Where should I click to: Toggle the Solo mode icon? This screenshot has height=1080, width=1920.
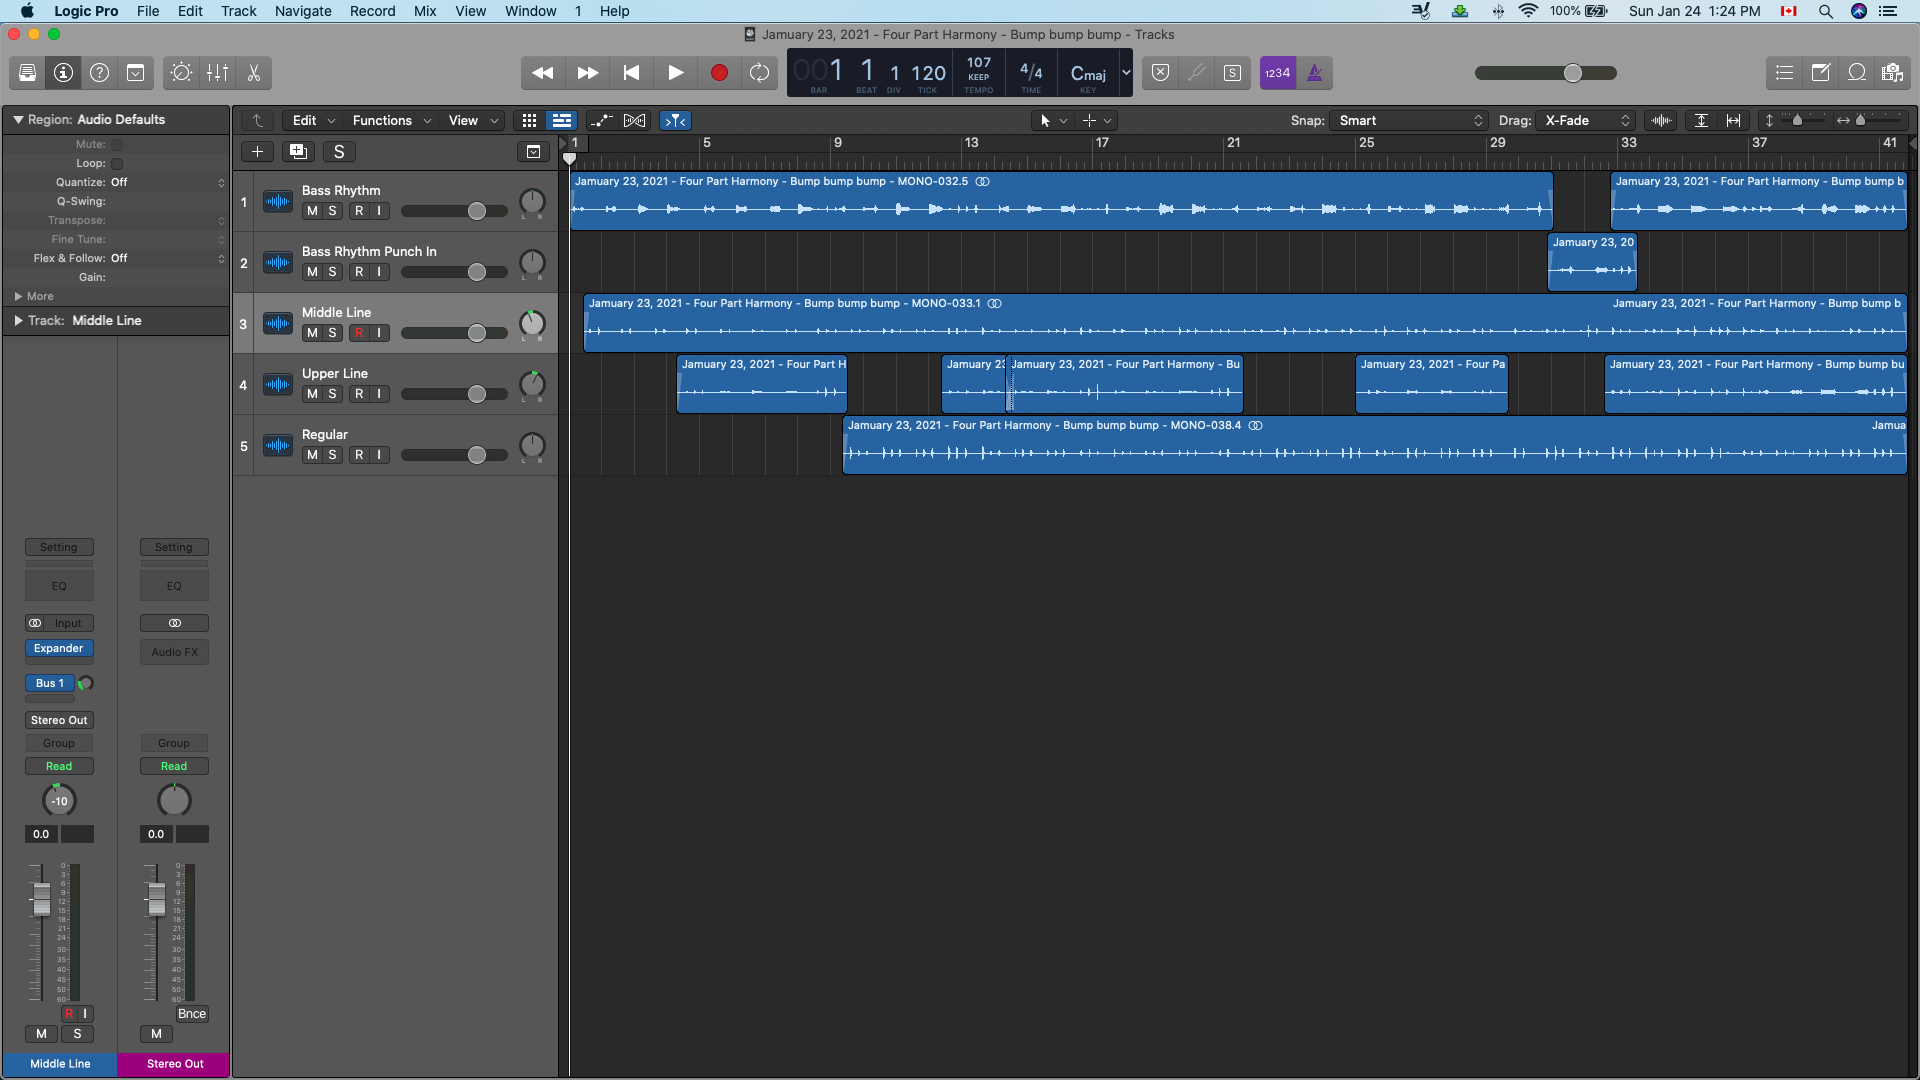[x=1232, y=73]
